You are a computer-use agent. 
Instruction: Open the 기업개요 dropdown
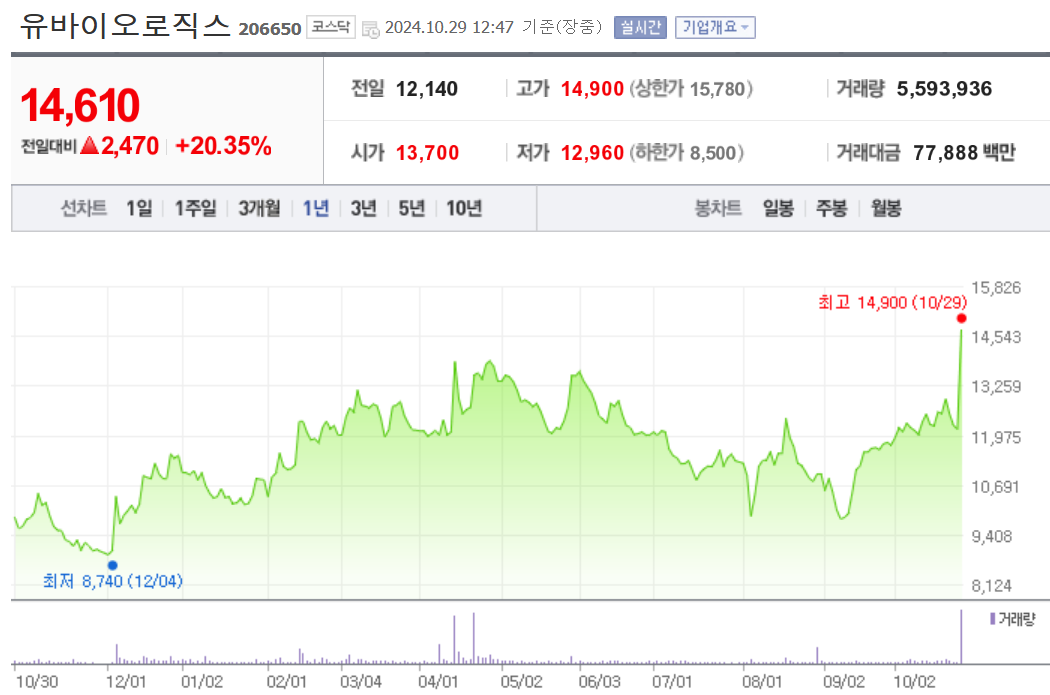[x=715, y=27]
